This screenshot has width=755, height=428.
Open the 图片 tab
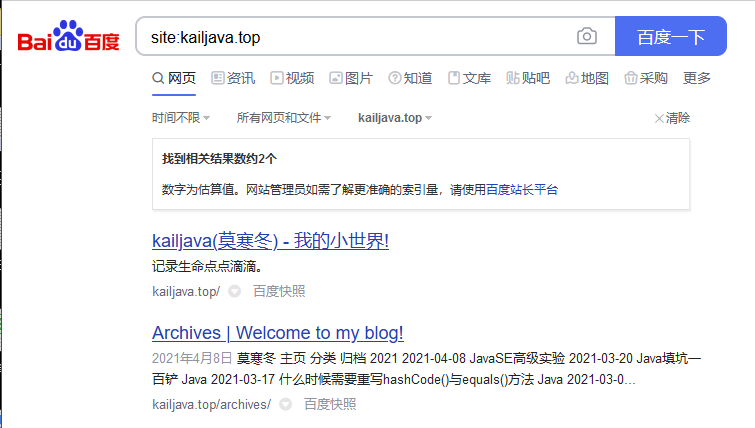pos(351,78)
